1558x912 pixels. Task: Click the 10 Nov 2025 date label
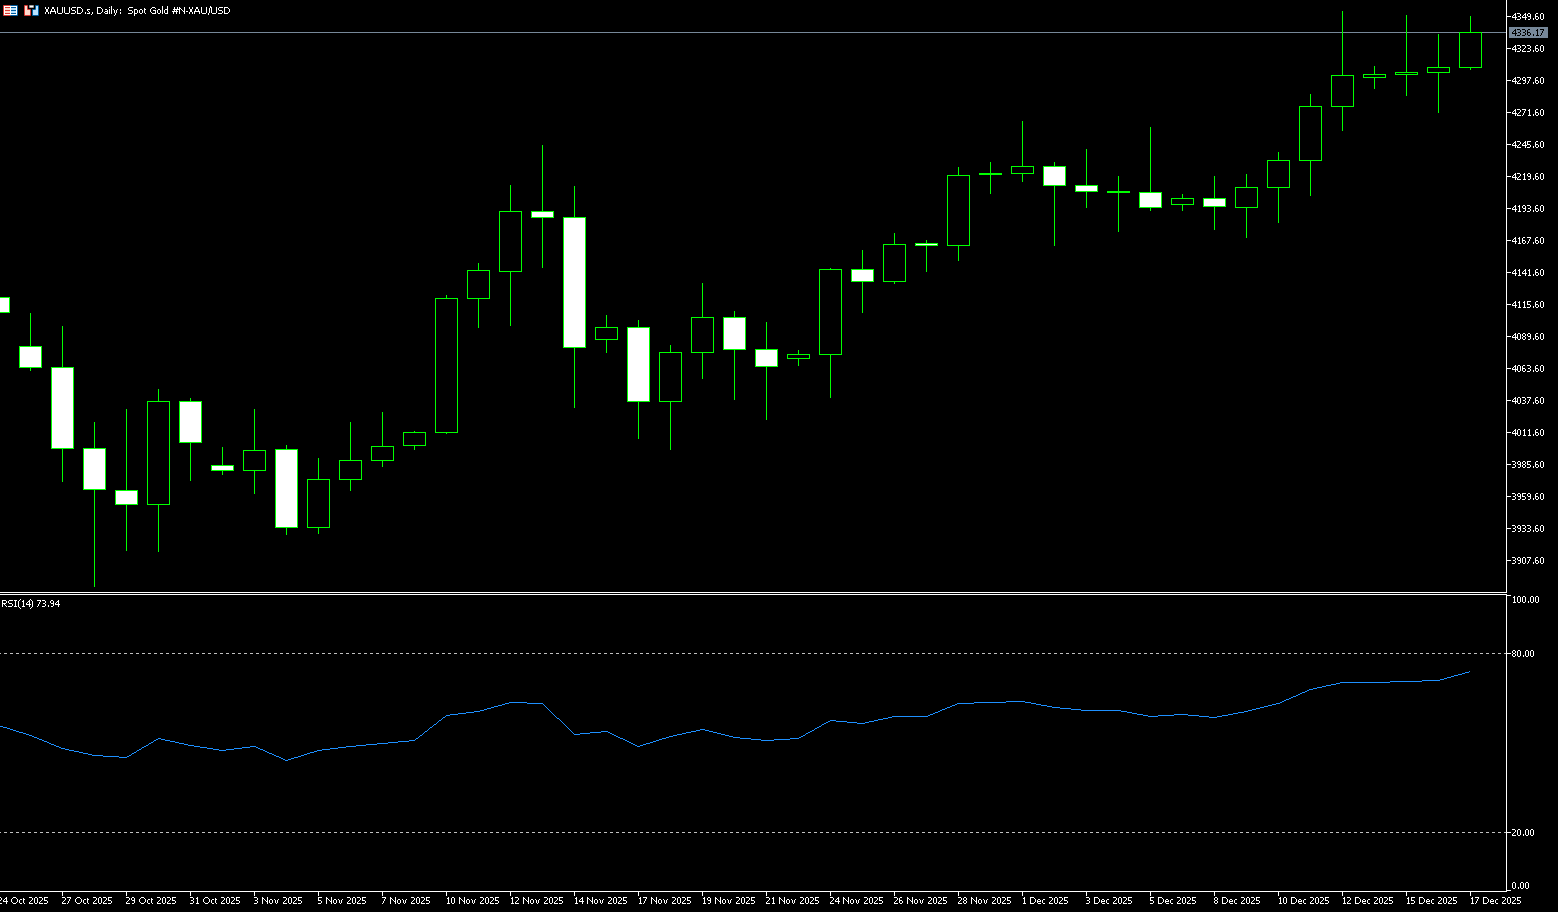tap(472, 901)
